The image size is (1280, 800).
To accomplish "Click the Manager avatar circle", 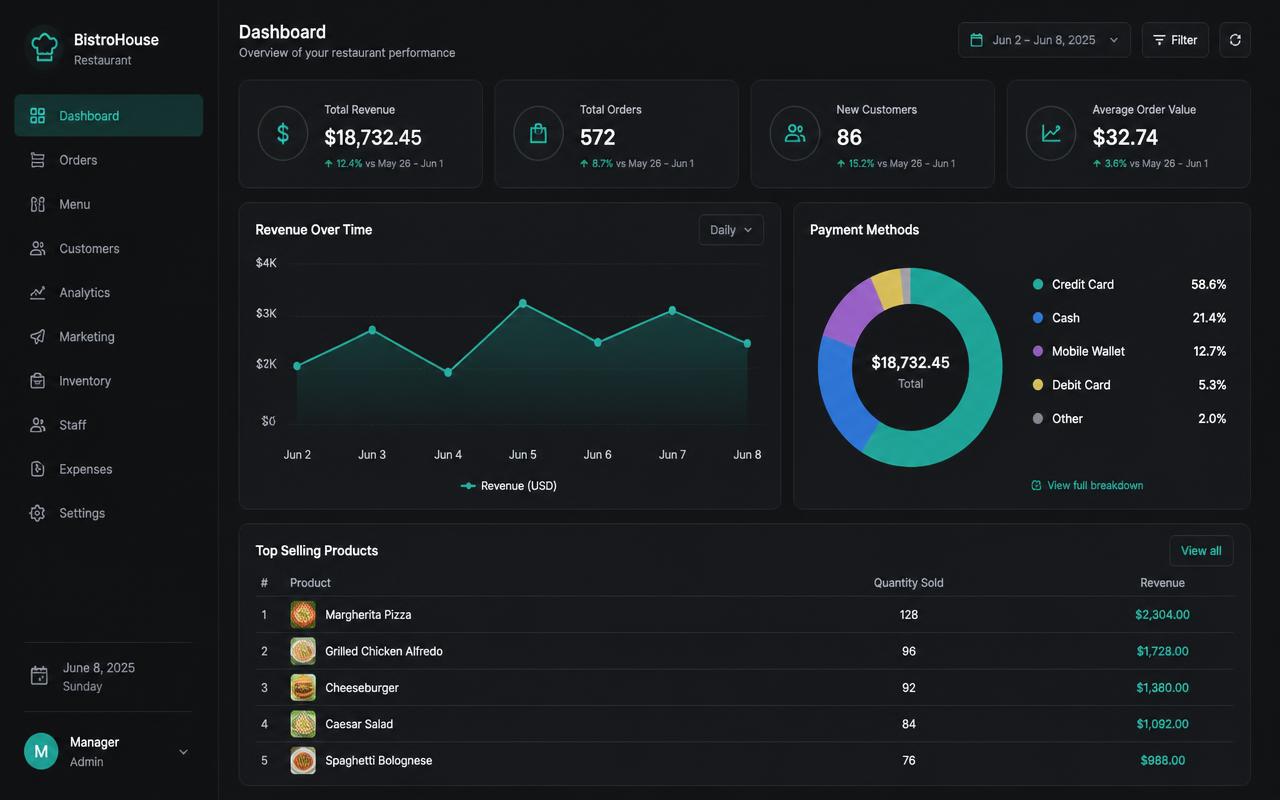I will 41,751.
